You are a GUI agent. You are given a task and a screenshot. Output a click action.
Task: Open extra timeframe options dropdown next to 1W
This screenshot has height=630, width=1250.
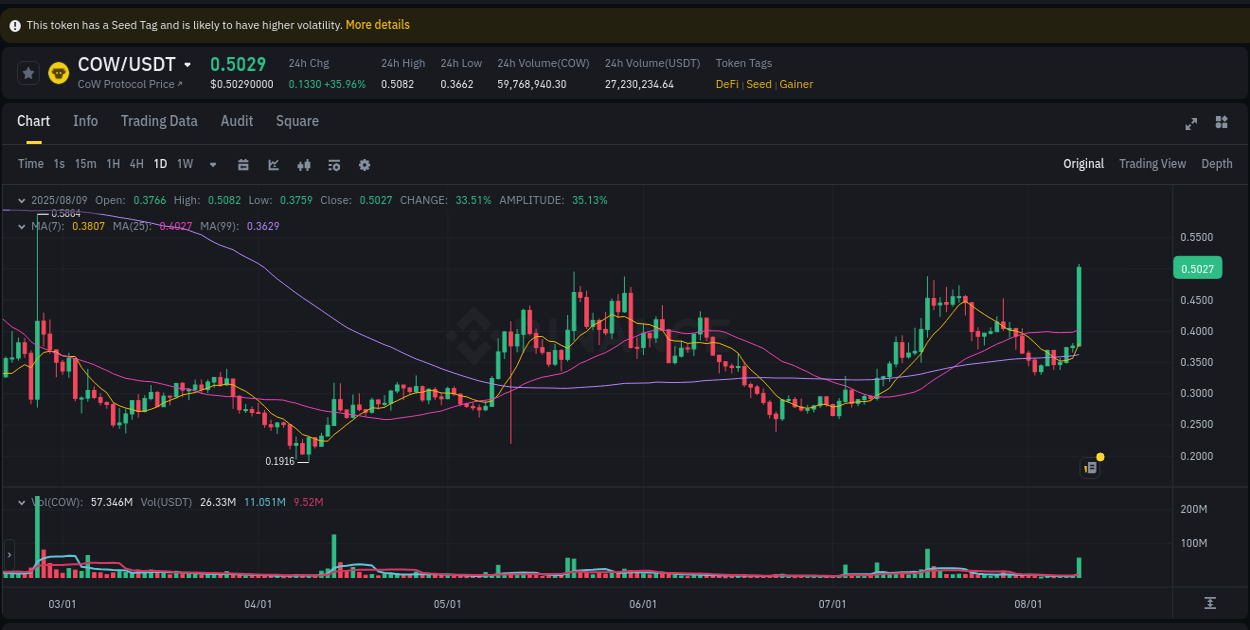(x=212, y=164)
